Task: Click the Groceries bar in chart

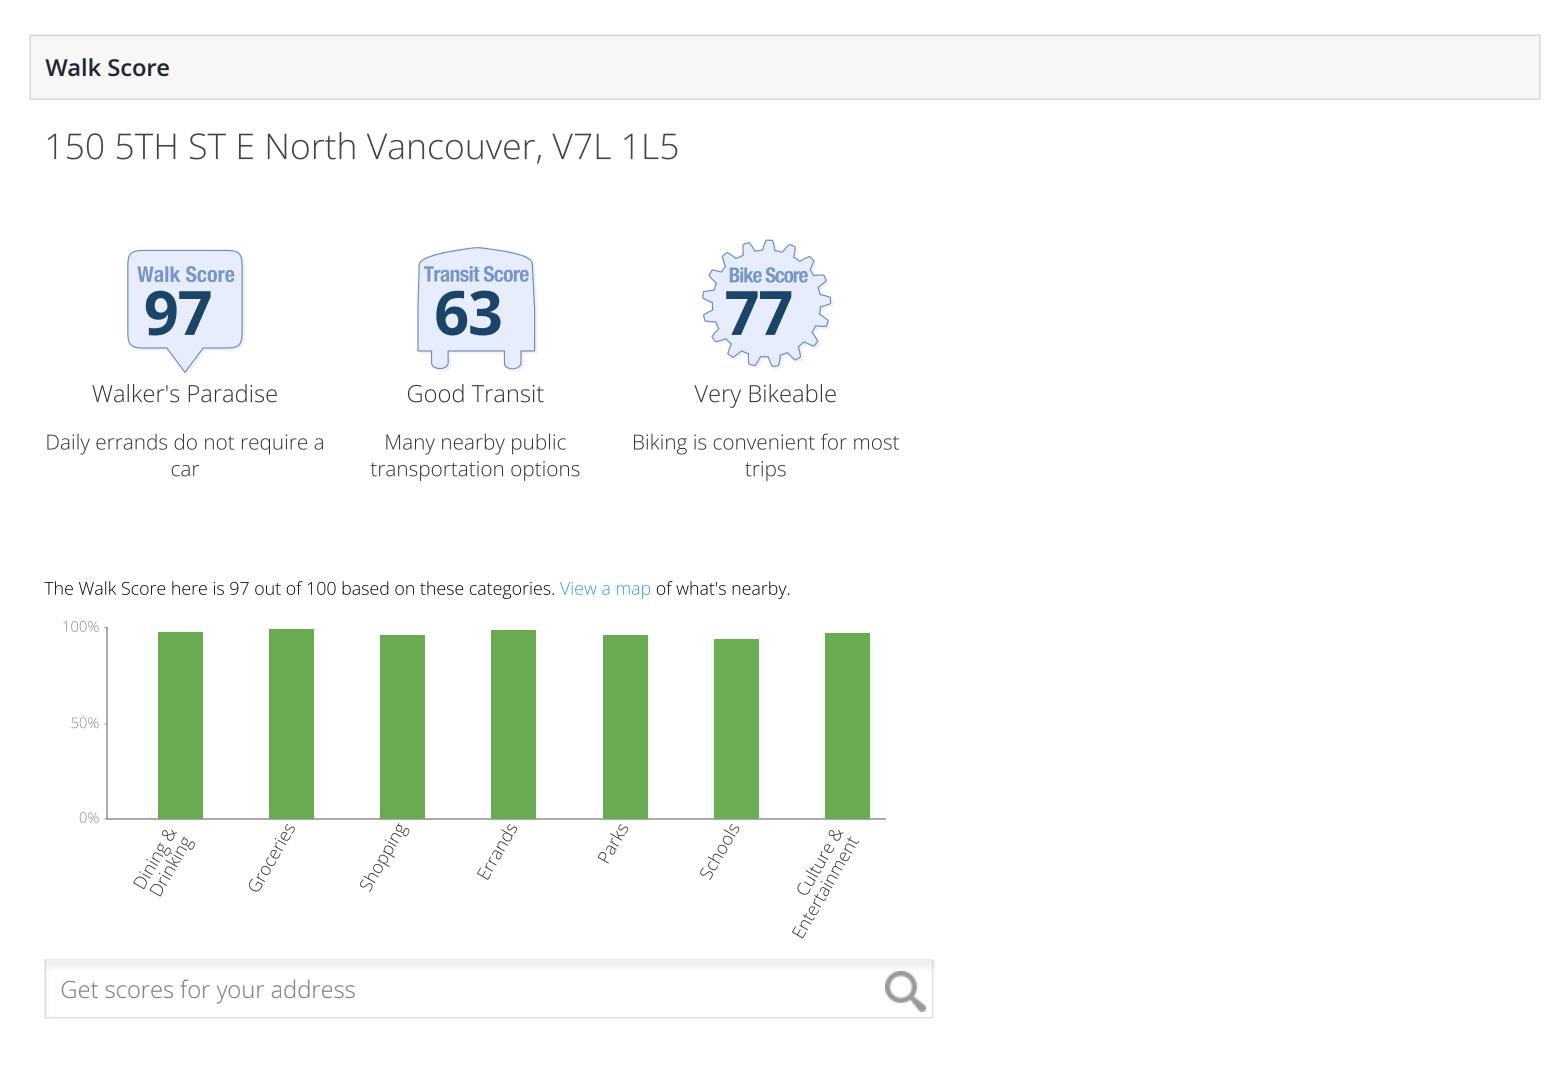Action: click(x=291, y=724)
